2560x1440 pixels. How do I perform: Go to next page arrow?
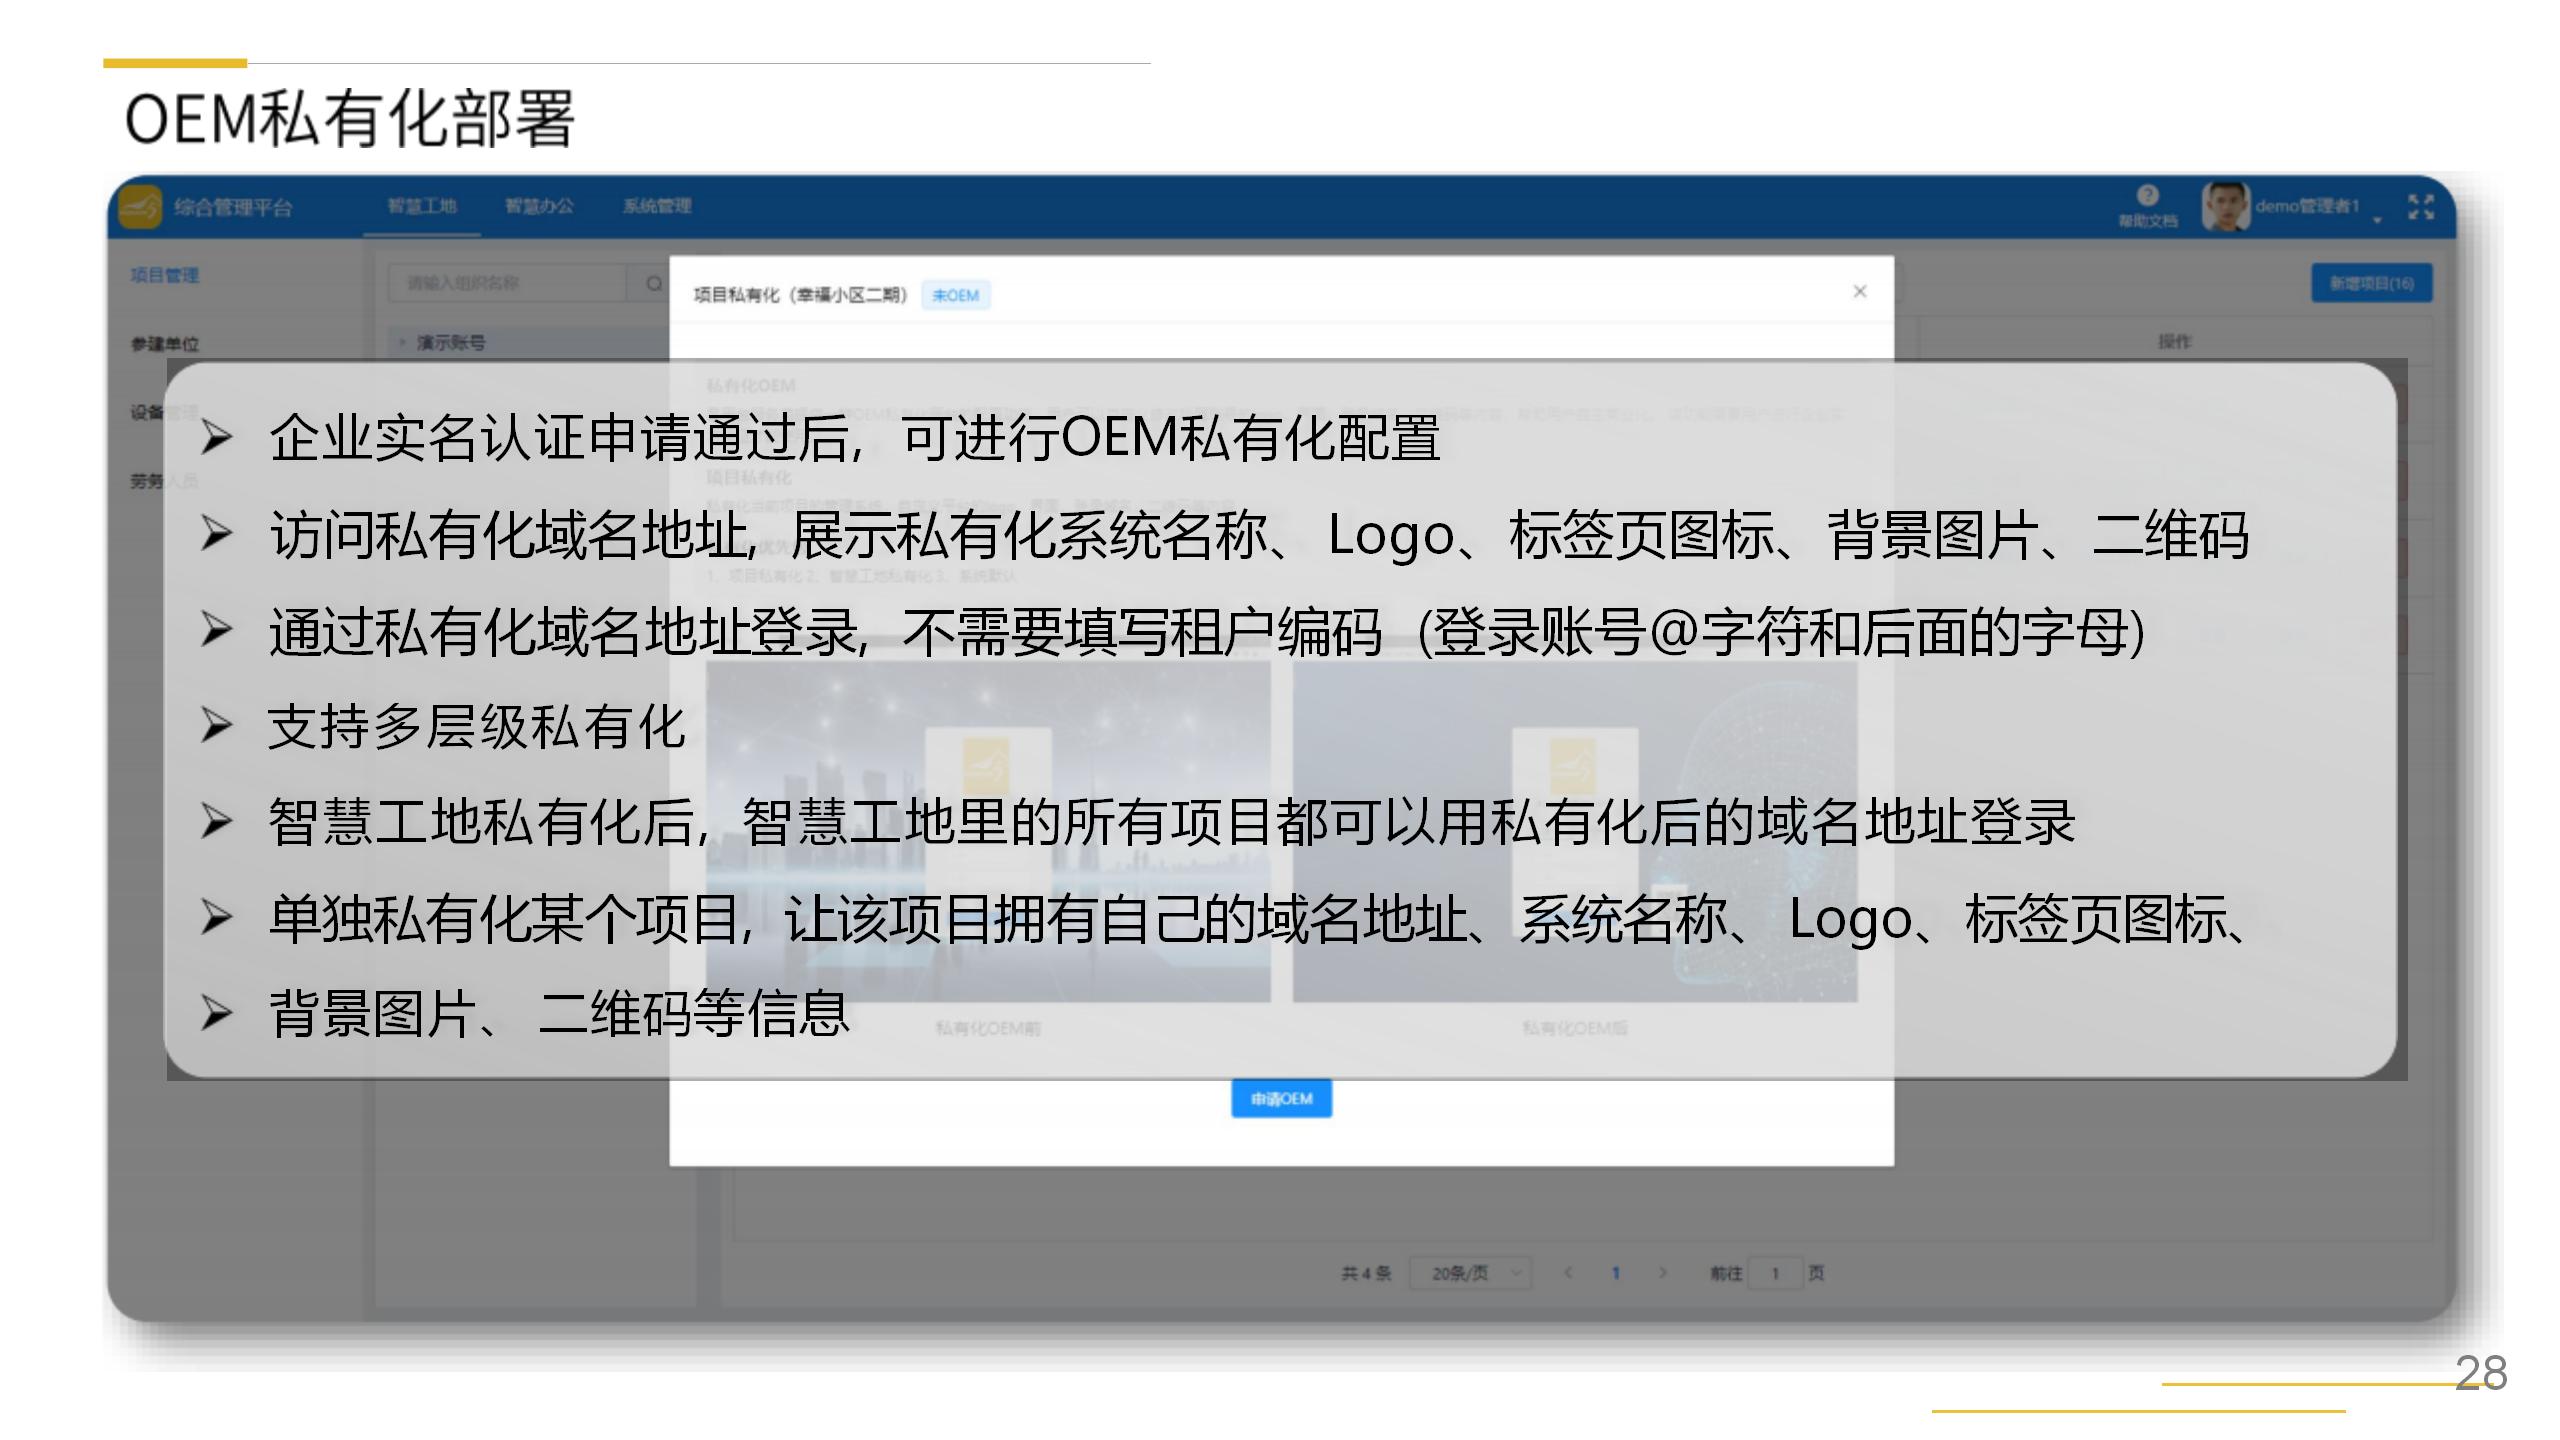tap(1662, 1273)
